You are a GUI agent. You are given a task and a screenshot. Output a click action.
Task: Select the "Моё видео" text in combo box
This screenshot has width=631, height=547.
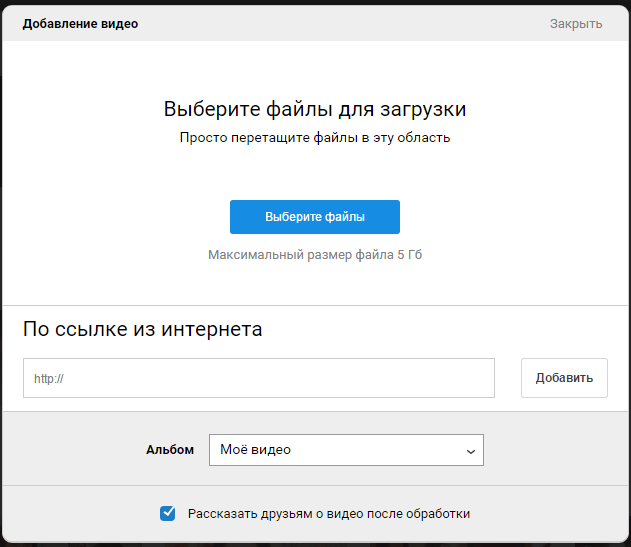coord(255,449)
